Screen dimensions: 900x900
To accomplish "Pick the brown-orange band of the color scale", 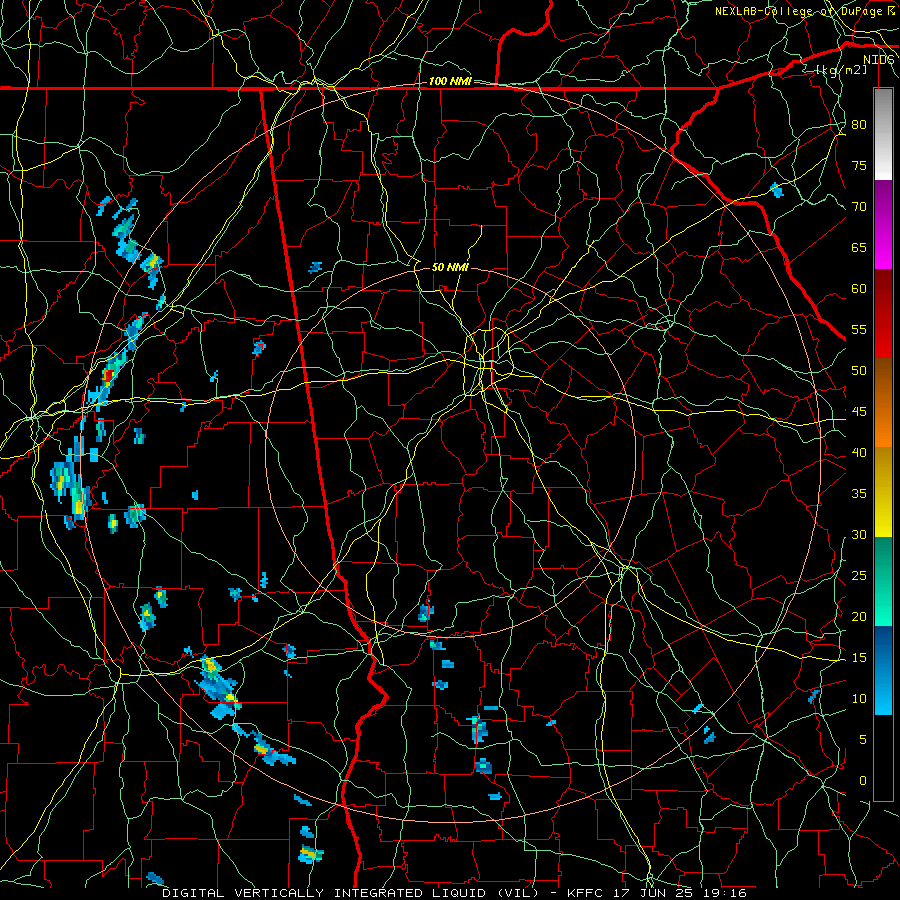I will (x=883, y=403).
